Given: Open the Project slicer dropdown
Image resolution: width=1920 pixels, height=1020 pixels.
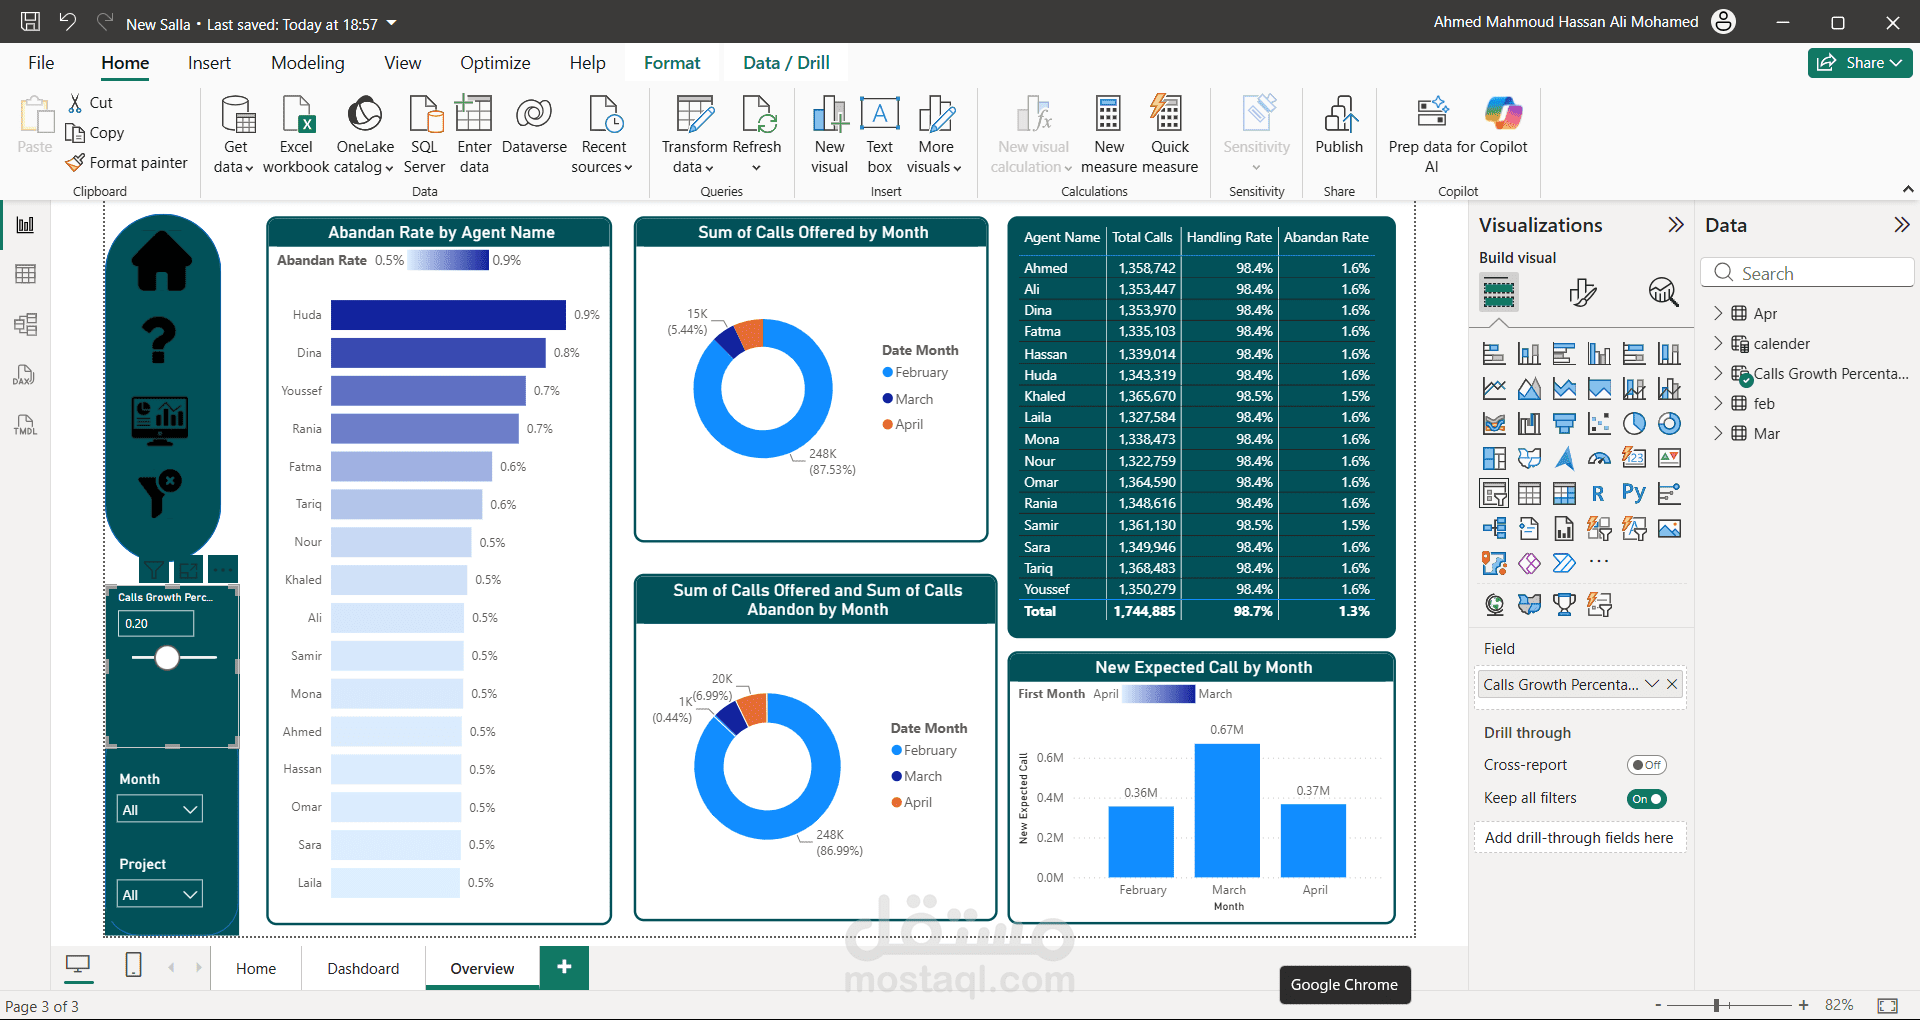Looking at the screenshot, I should [x=160, y=894].
